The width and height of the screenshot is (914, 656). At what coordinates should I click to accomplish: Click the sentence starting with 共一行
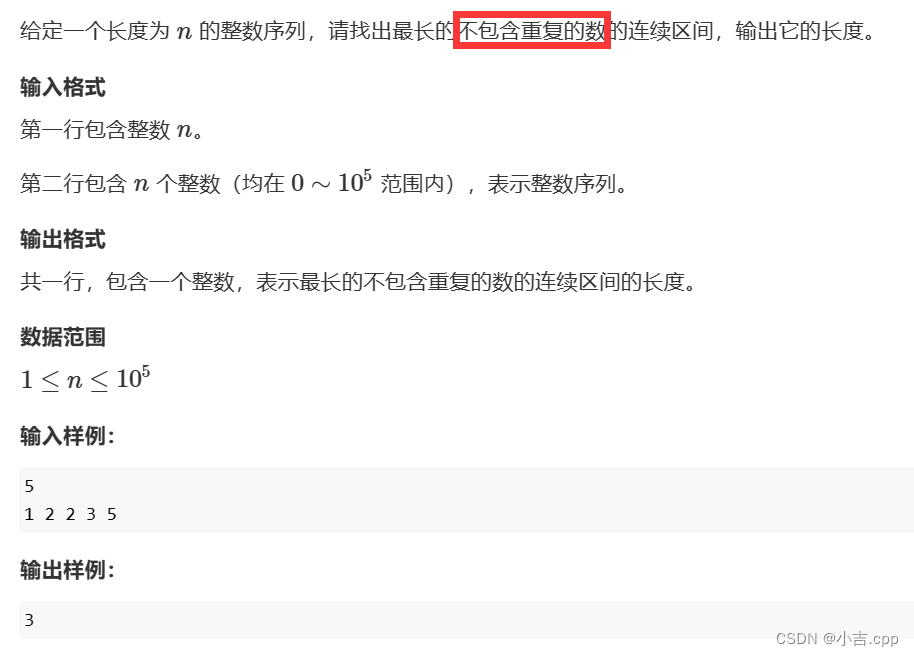358,282
